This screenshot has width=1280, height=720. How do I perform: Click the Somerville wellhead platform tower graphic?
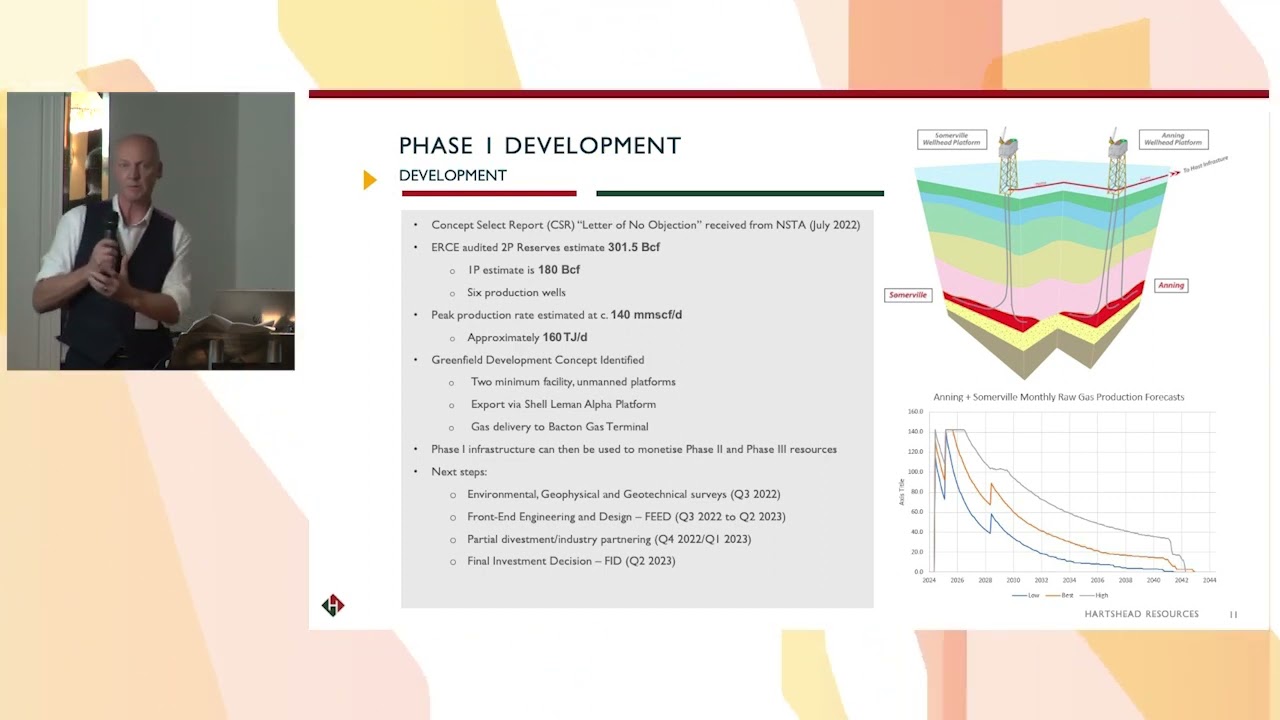click(x=1008, y=163)
